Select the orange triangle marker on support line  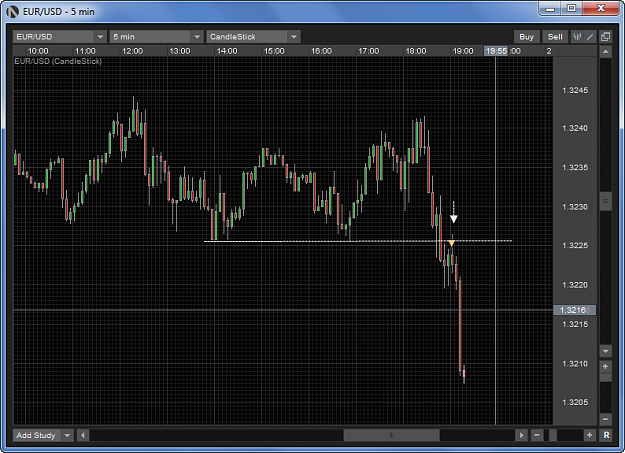451,243
